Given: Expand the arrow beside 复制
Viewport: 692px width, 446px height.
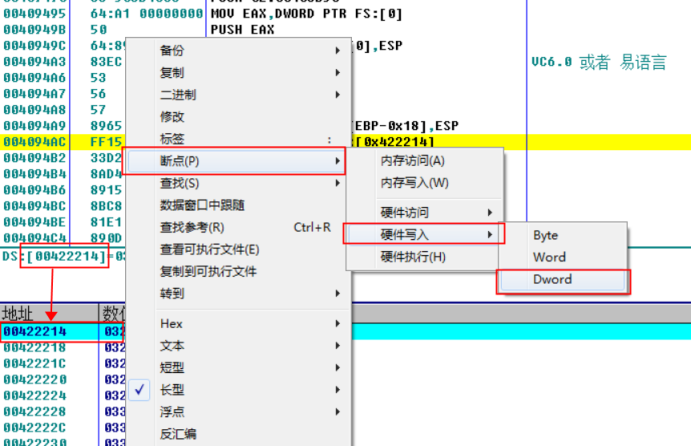Looking at the screenshot, I should (338, 72).
